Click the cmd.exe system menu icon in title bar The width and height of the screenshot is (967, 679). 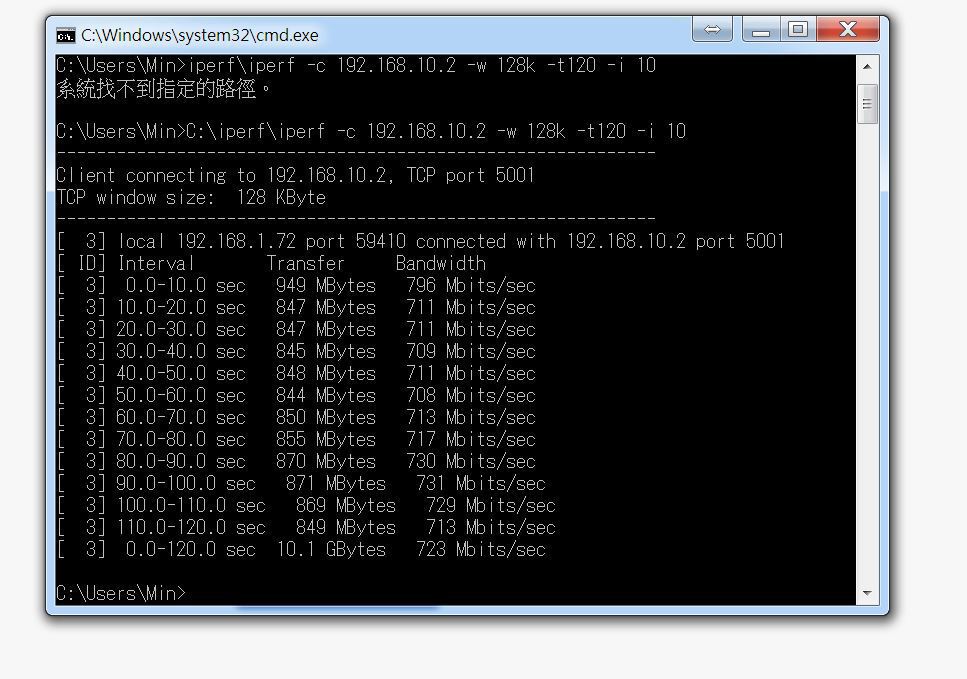pos(65,36)
